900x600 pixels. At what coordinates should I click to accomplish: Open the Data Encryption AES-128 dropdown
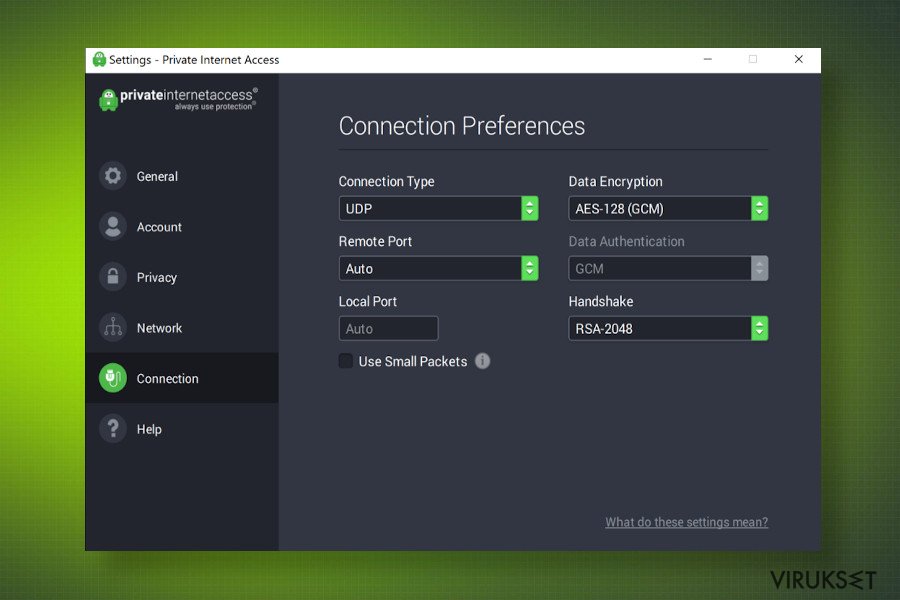pyautogui.click(x=668, y=208)
